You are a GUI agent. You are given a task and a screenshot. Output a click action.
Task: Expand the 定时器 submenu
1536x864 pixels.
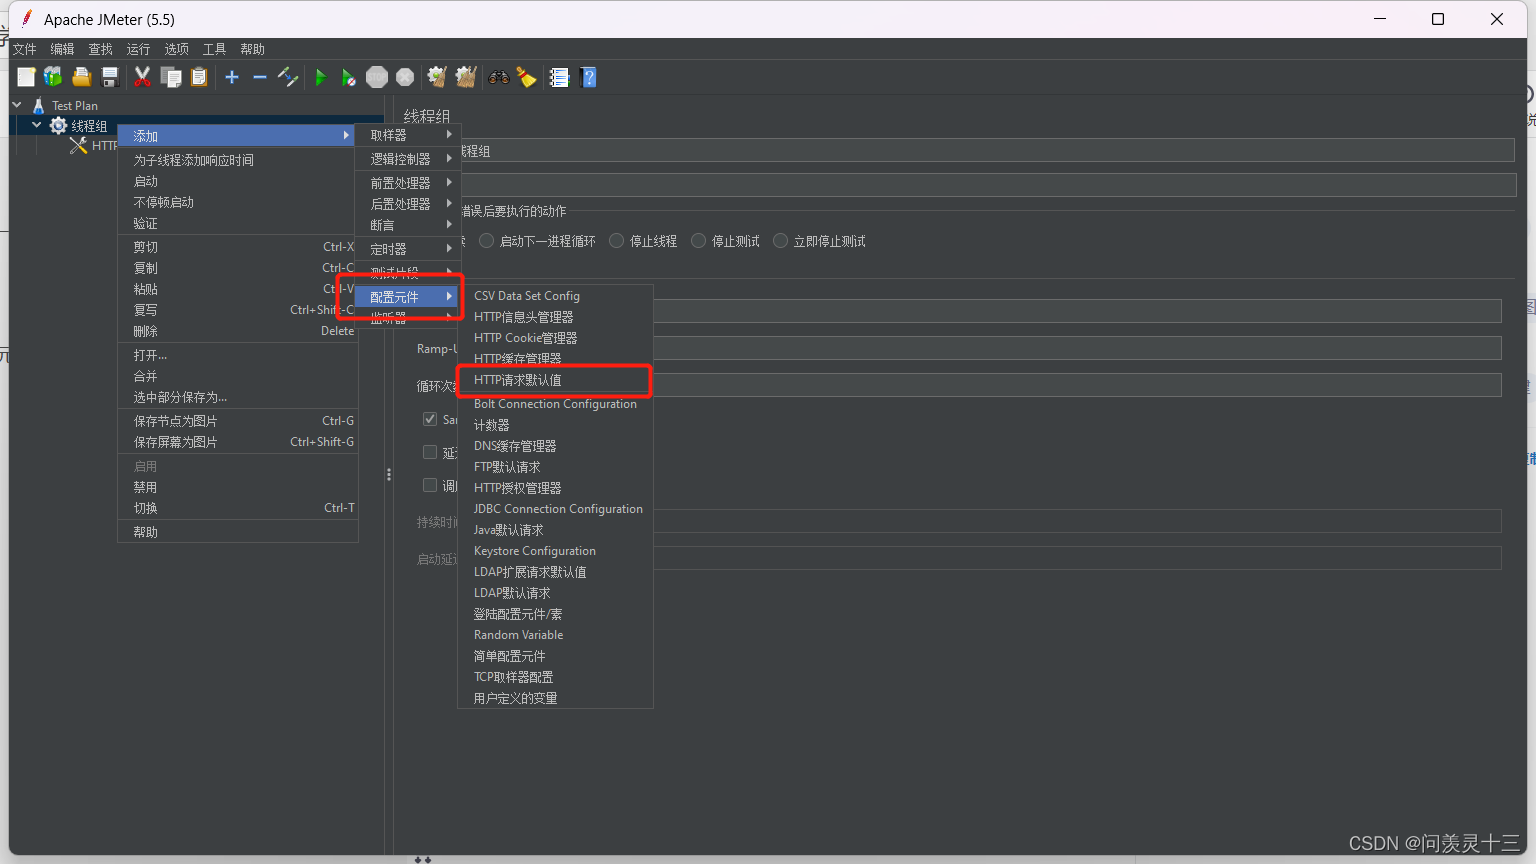click(x=408, y=249)
